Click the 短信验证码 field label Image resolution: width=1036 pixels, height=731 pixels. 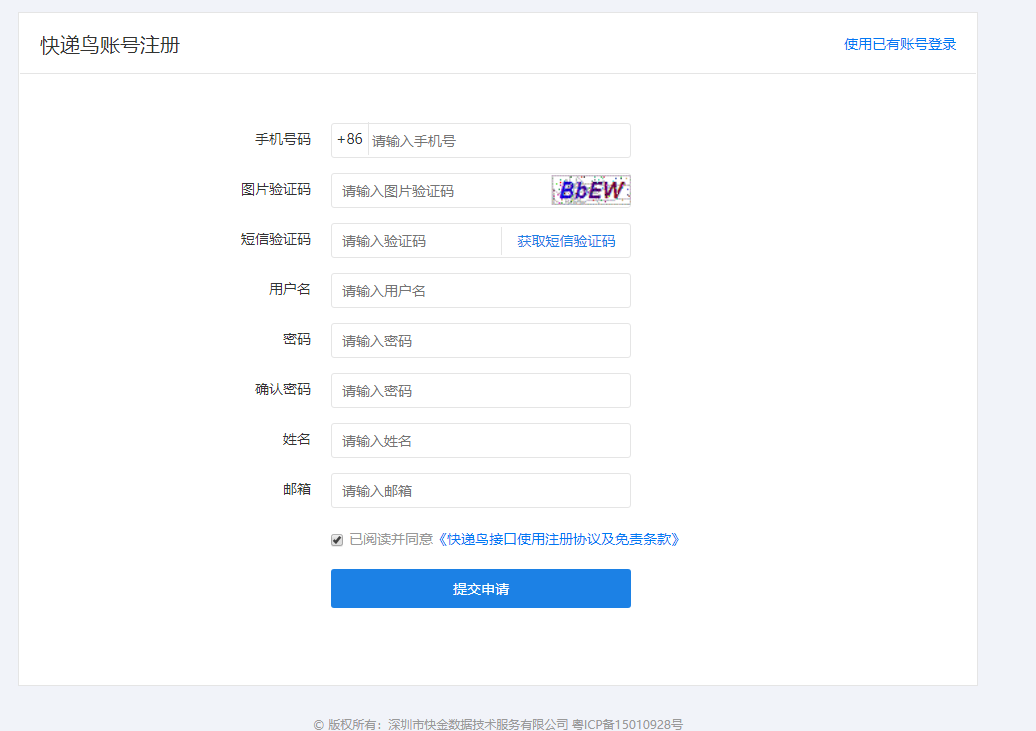276,239
